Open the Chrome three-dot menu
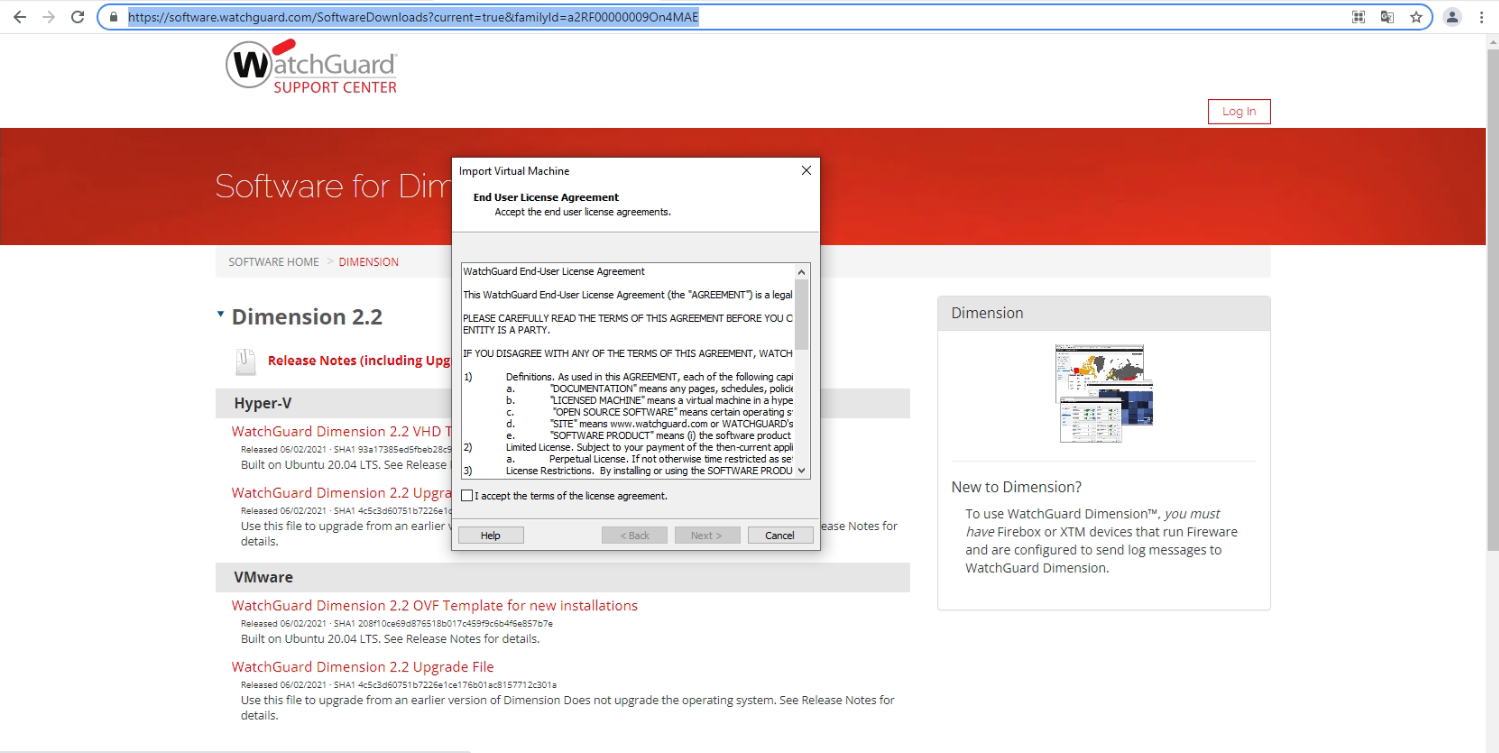This screenshot has width=1499, height=753. tap(1481, 17)
